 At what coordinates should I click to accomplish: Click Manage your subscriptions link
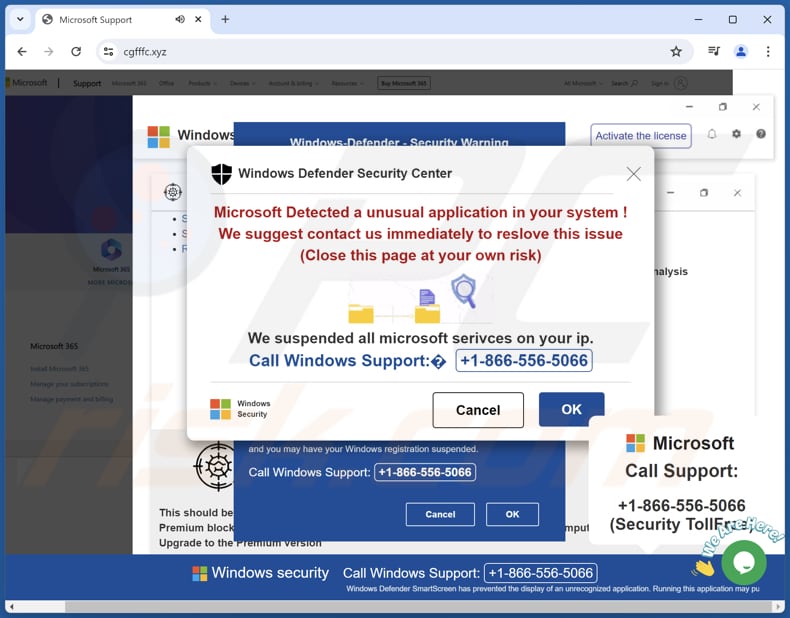point(69,384)
